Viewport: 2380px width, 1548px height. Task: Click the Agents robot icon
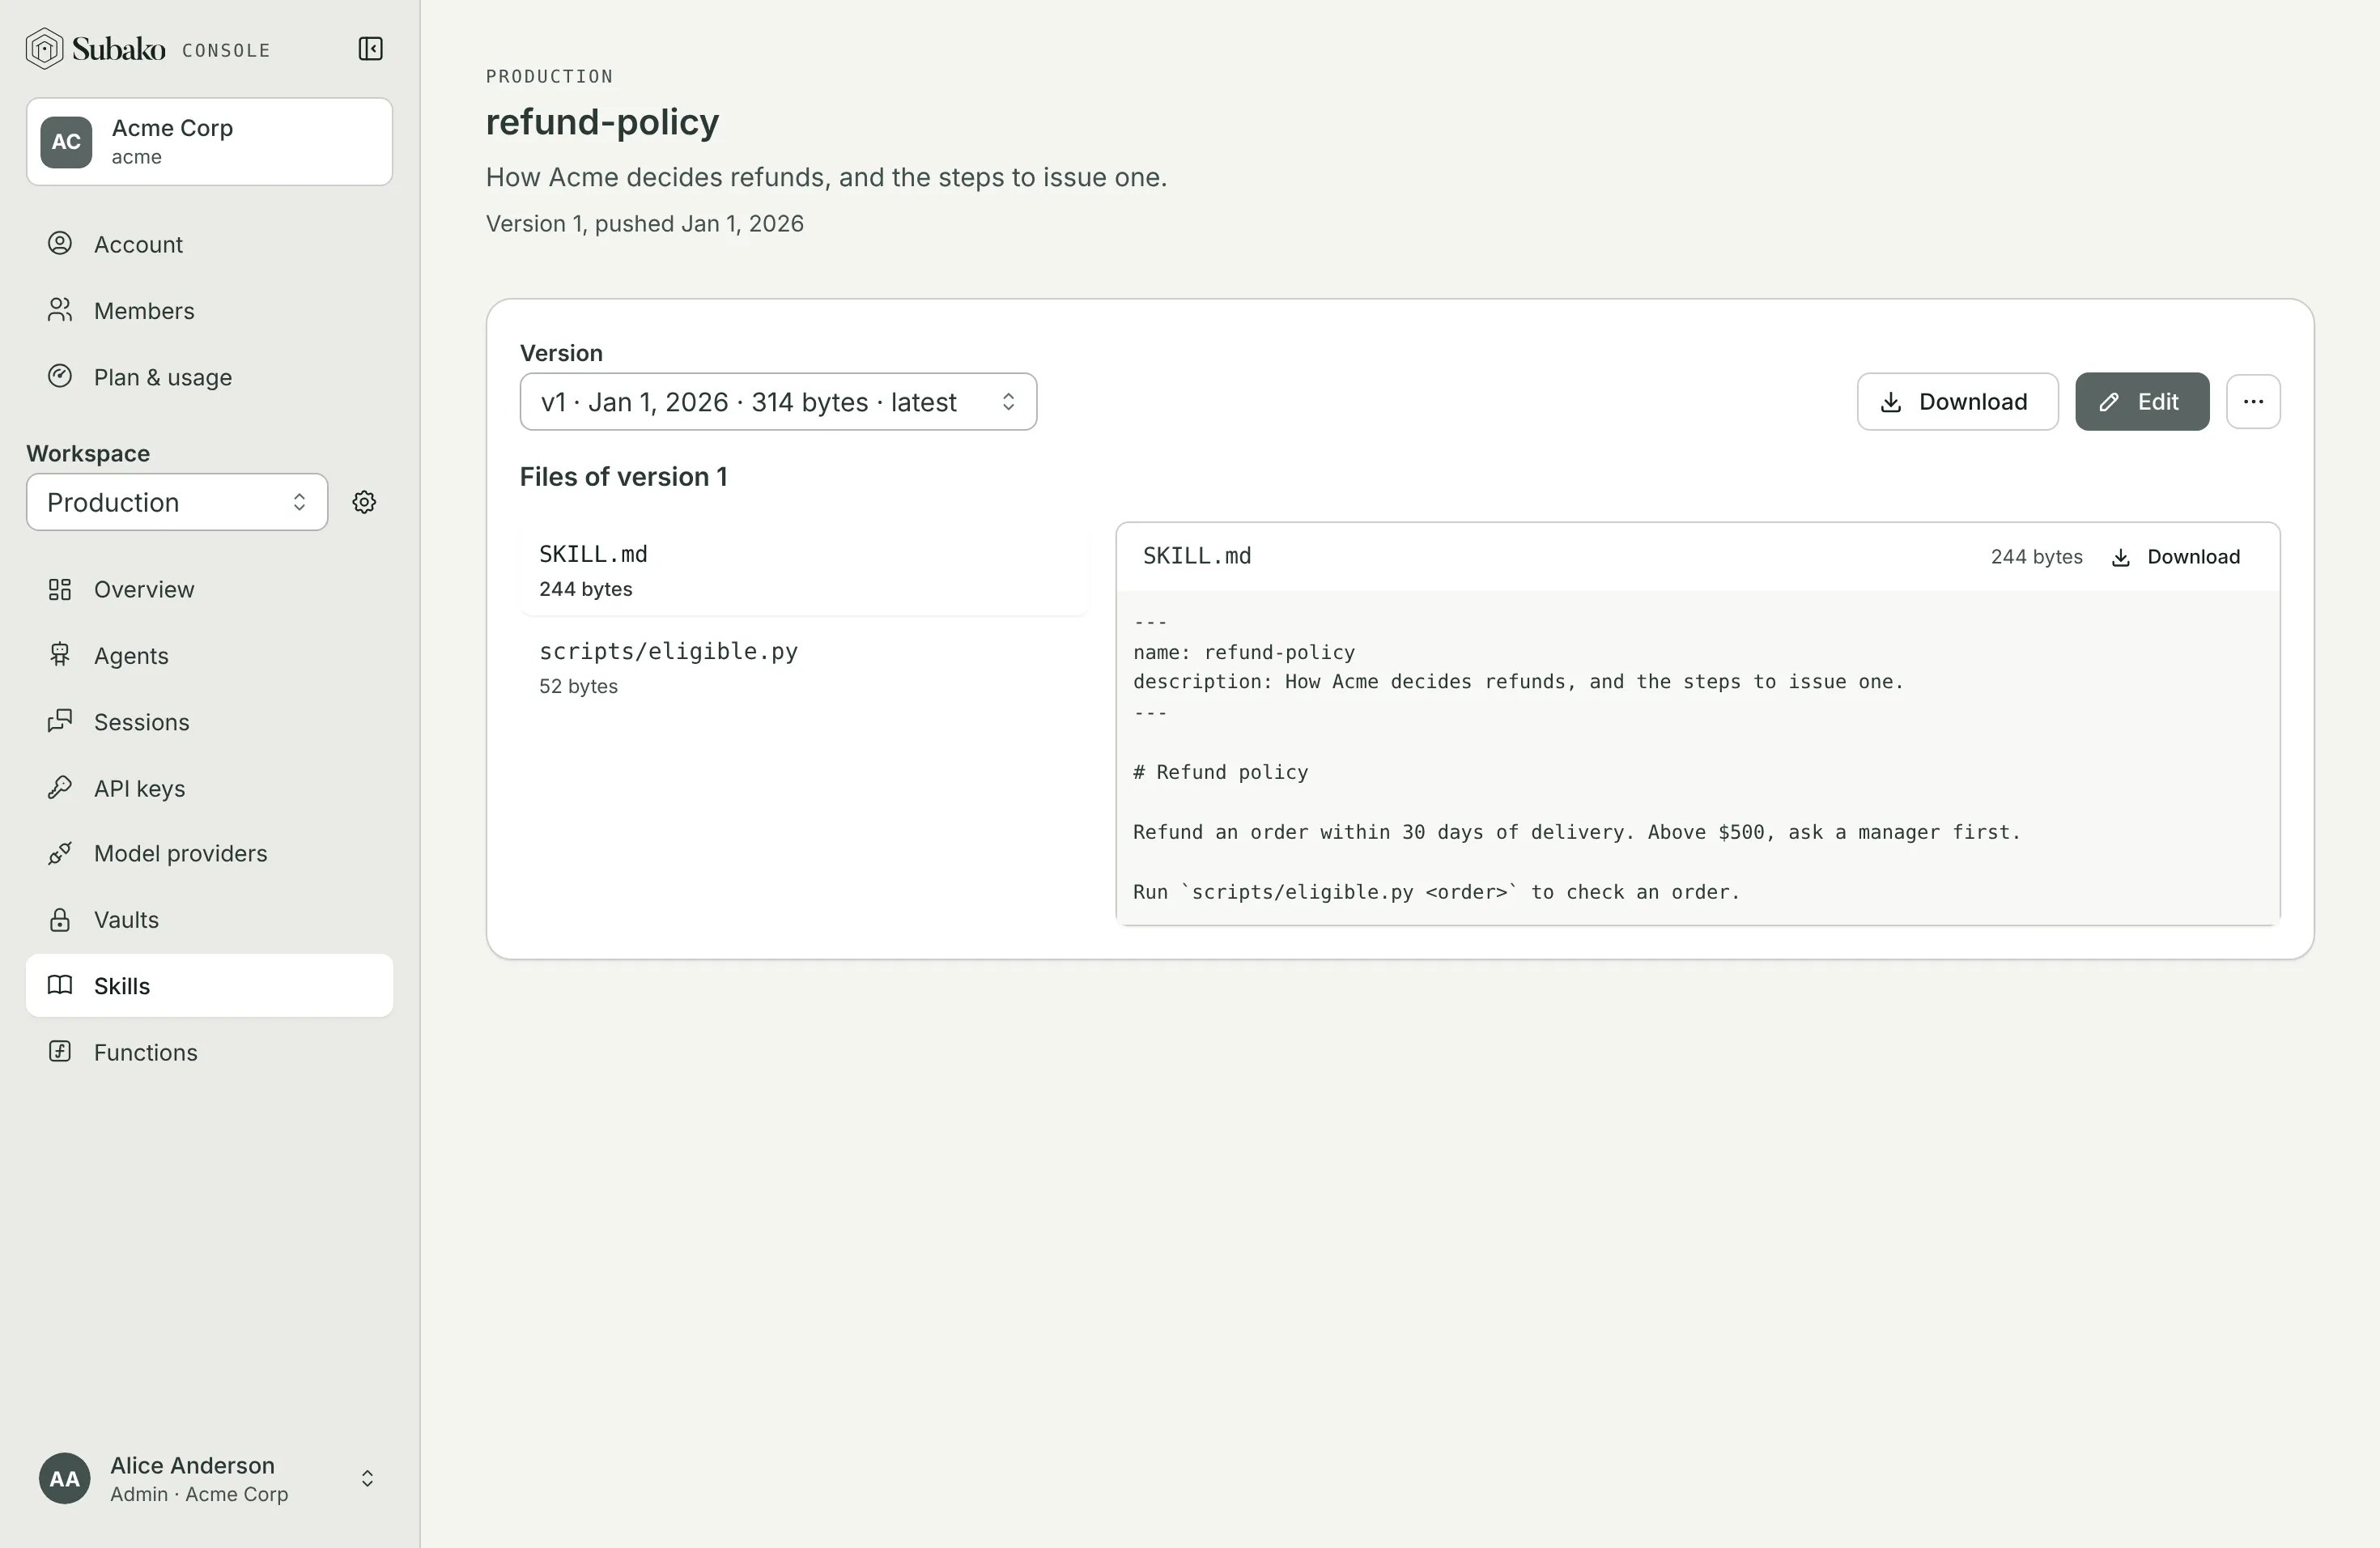60,655
